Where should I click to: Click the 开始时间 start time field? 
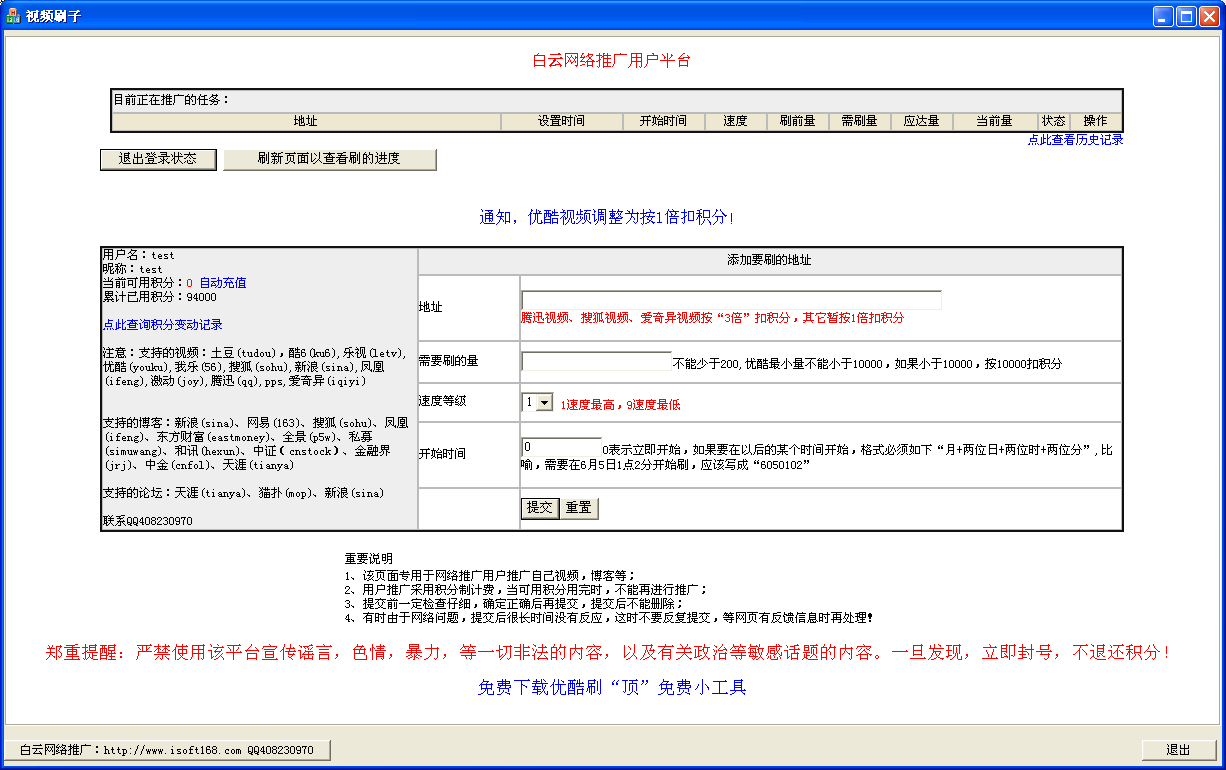tap(560, 447)
